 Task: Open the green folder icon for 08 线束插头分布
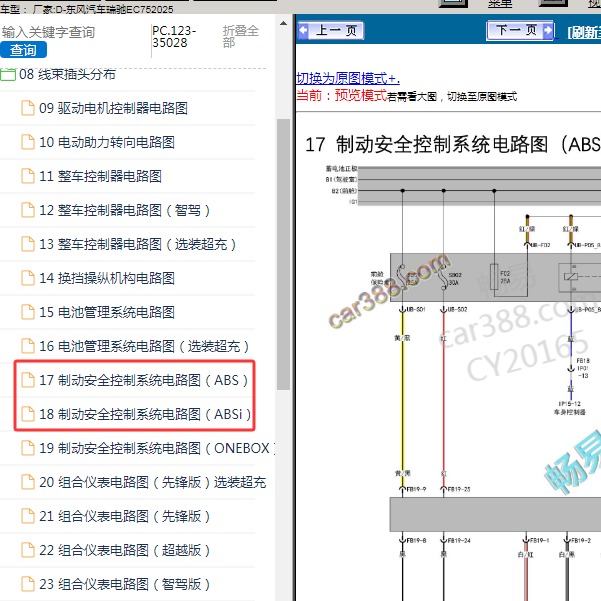(x=8, y=74)
